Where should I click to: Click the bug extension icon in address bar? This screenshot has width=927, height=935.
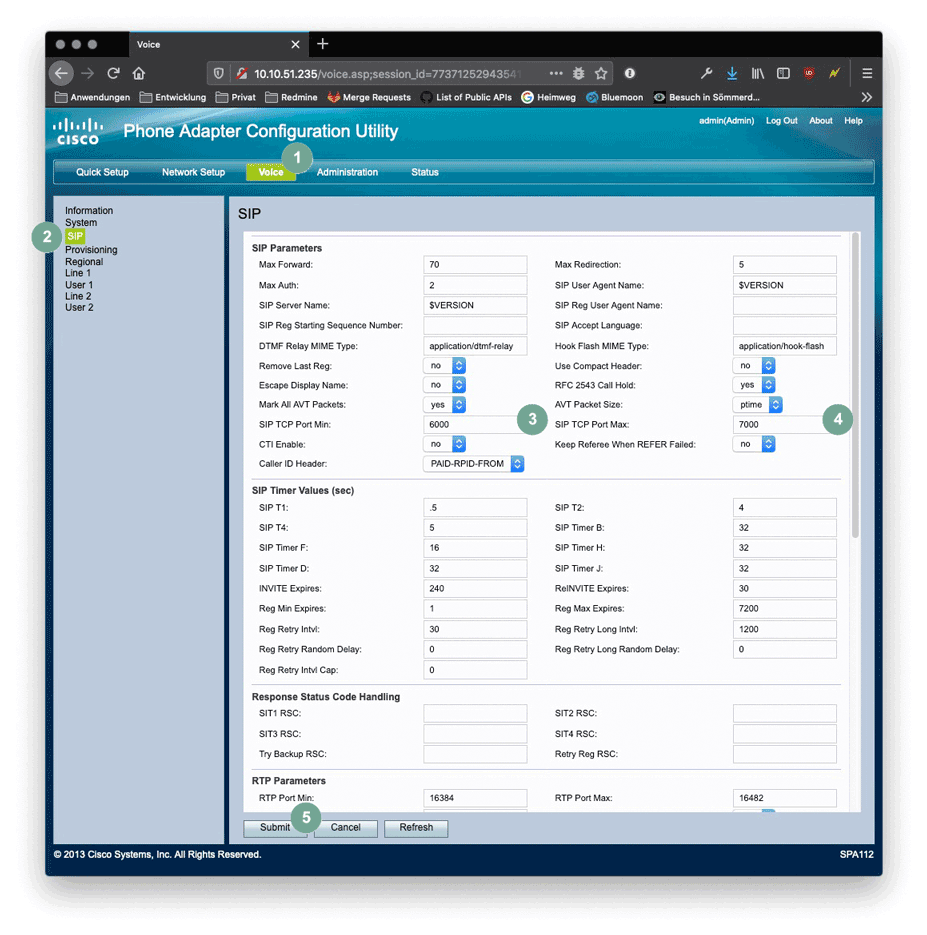click(x=578, y=73)
